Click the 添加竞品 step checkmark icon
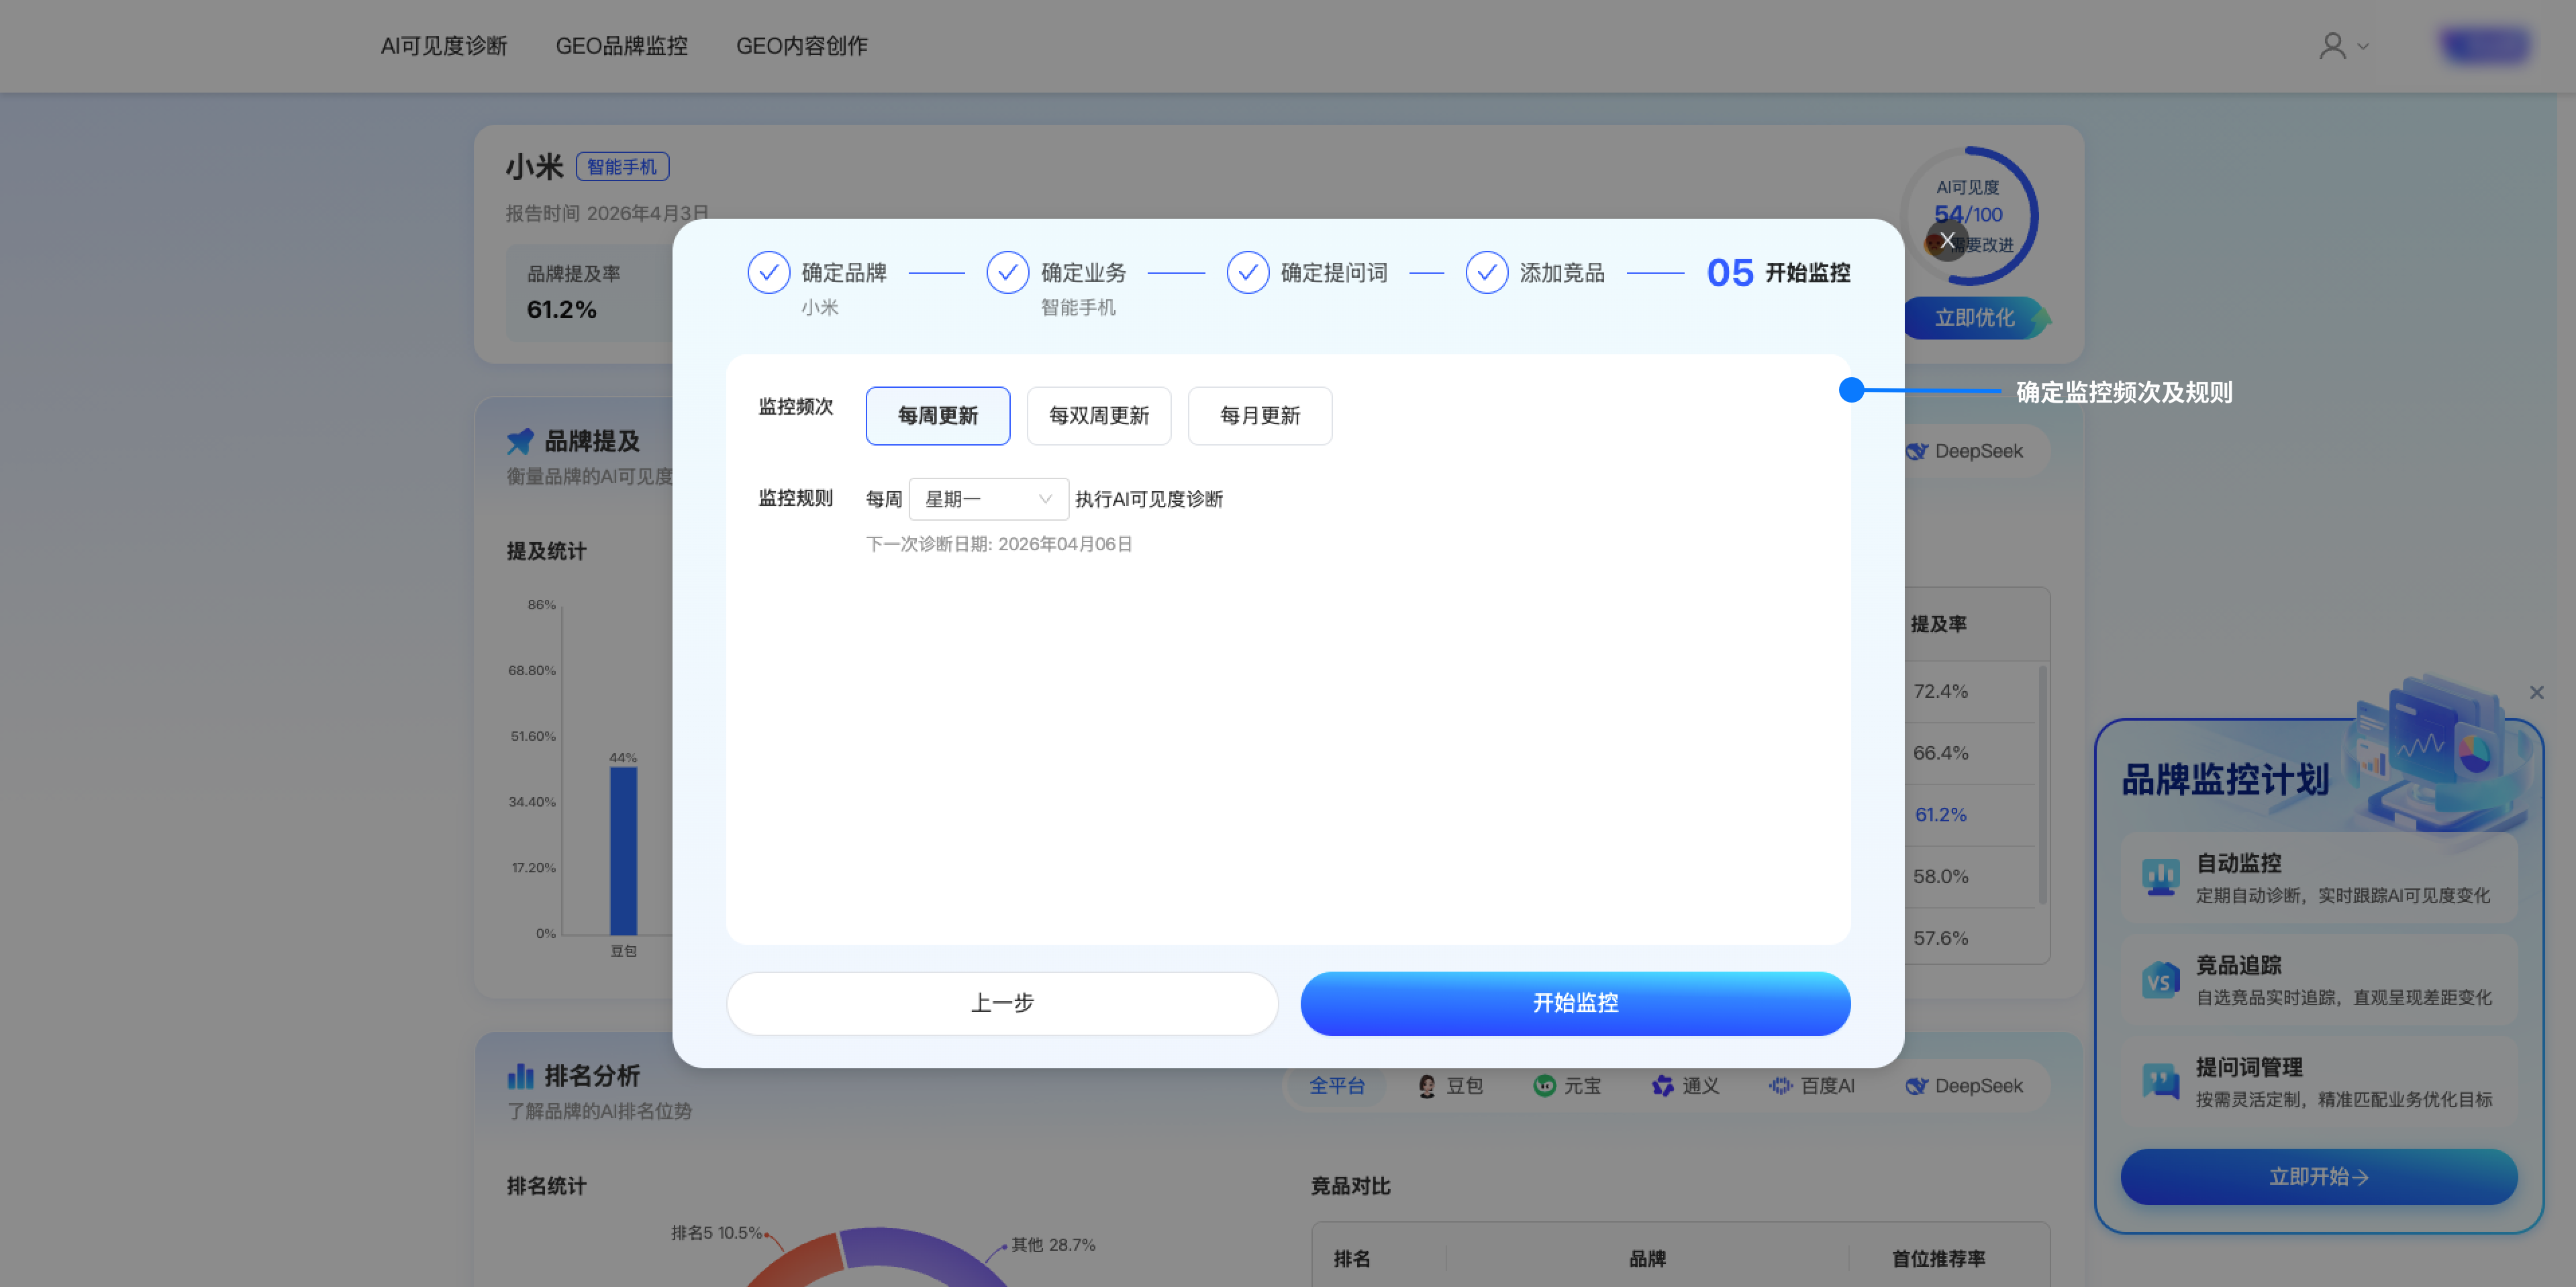 [x=1486, y=272]
